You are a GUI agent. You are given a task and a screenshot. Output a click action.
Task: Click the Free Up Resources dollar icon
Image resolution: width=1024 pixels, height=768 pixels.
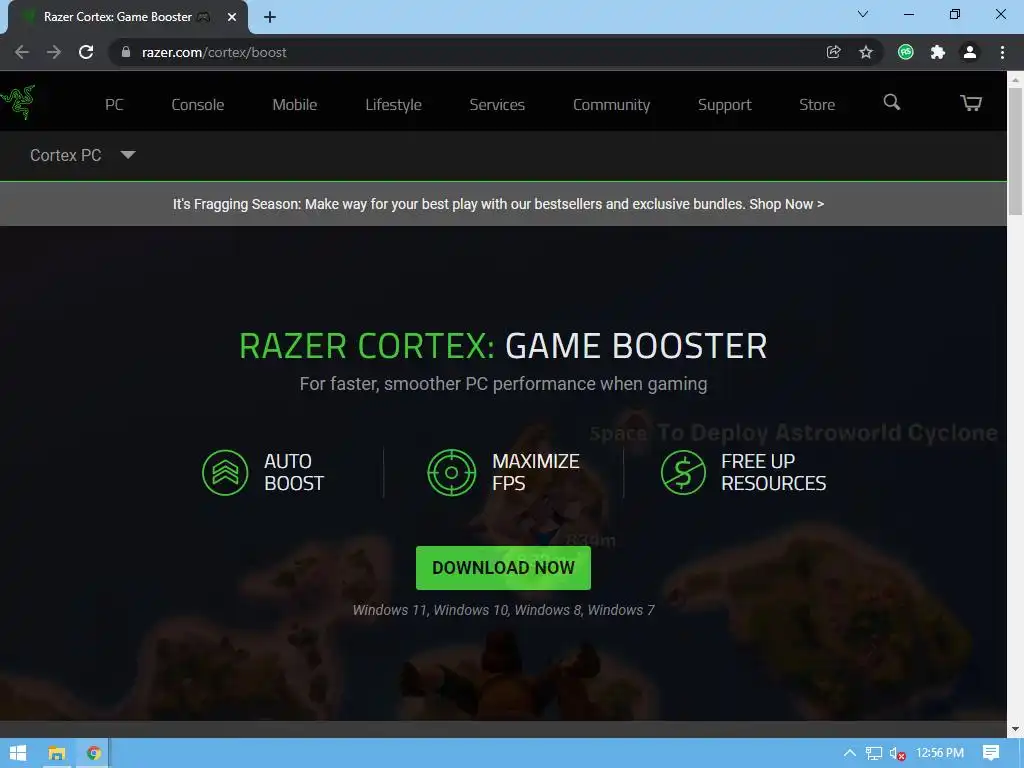[x=683, y=472]
